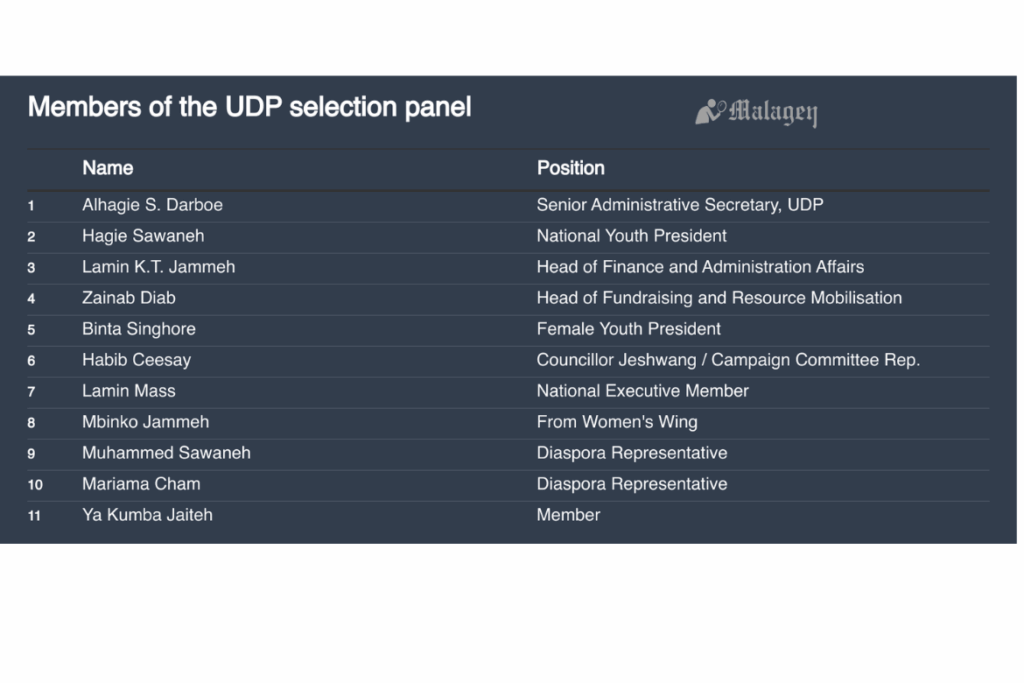This screenshot has width=1024, height=683.
Task: Click the From Women's Wing position
Action: (x=617, y=422)
